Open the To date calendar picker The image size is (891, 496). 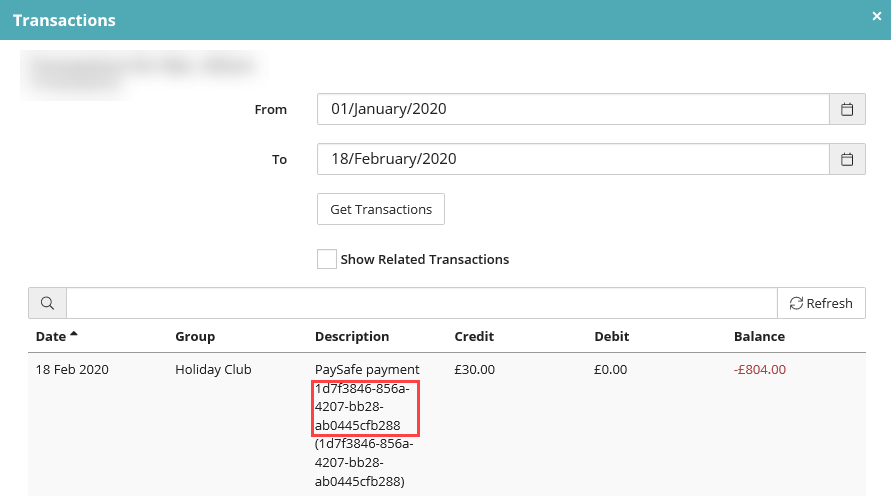click(847, 159)
